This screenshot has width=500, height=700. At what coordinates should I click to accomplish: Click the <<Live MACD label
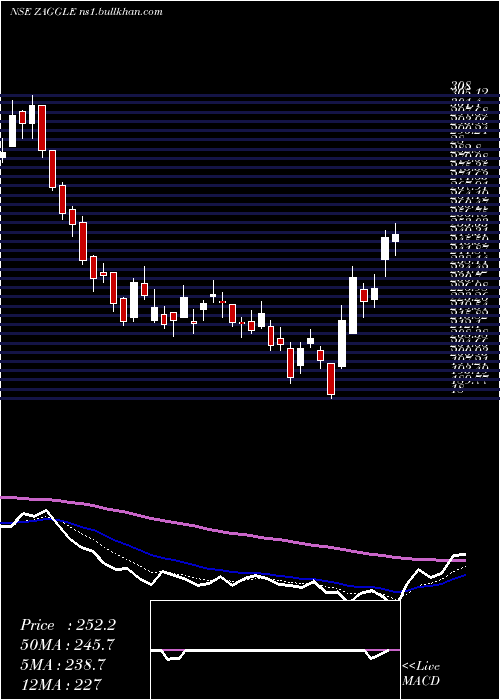tap(421, 674)
